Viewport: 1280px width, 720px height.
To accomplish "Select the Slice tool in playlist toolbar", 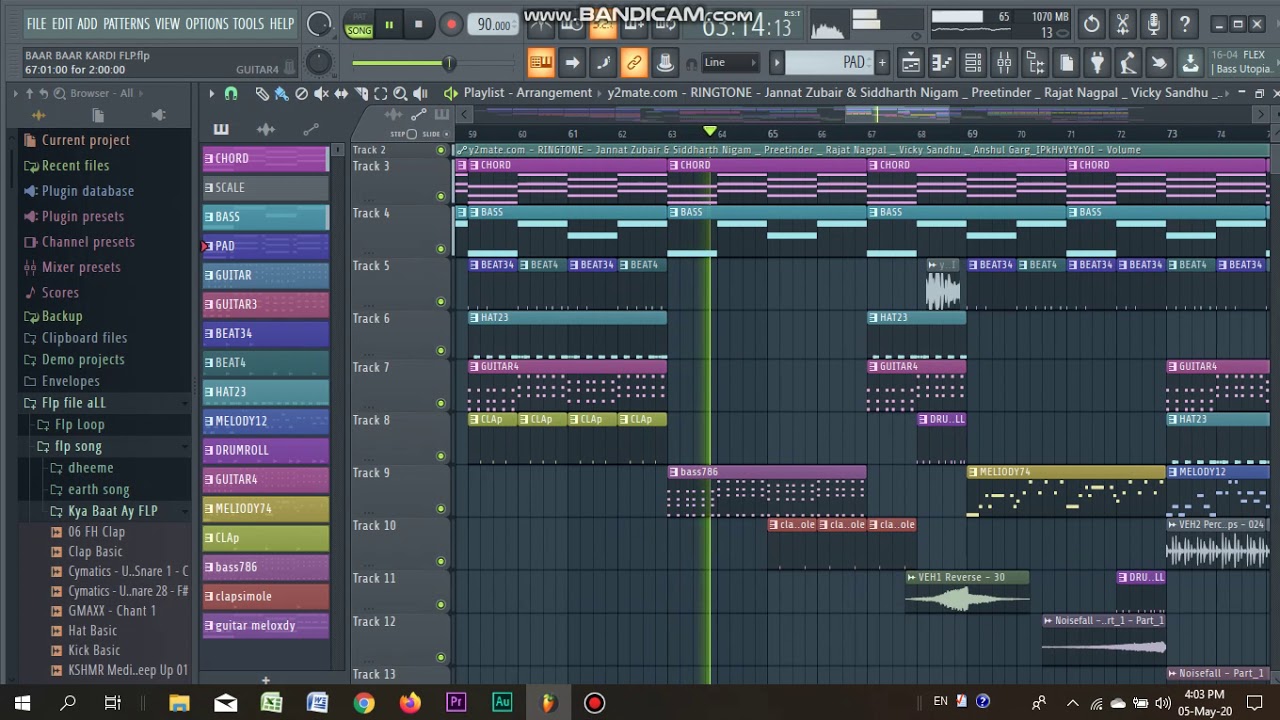I will pos(361,93).
